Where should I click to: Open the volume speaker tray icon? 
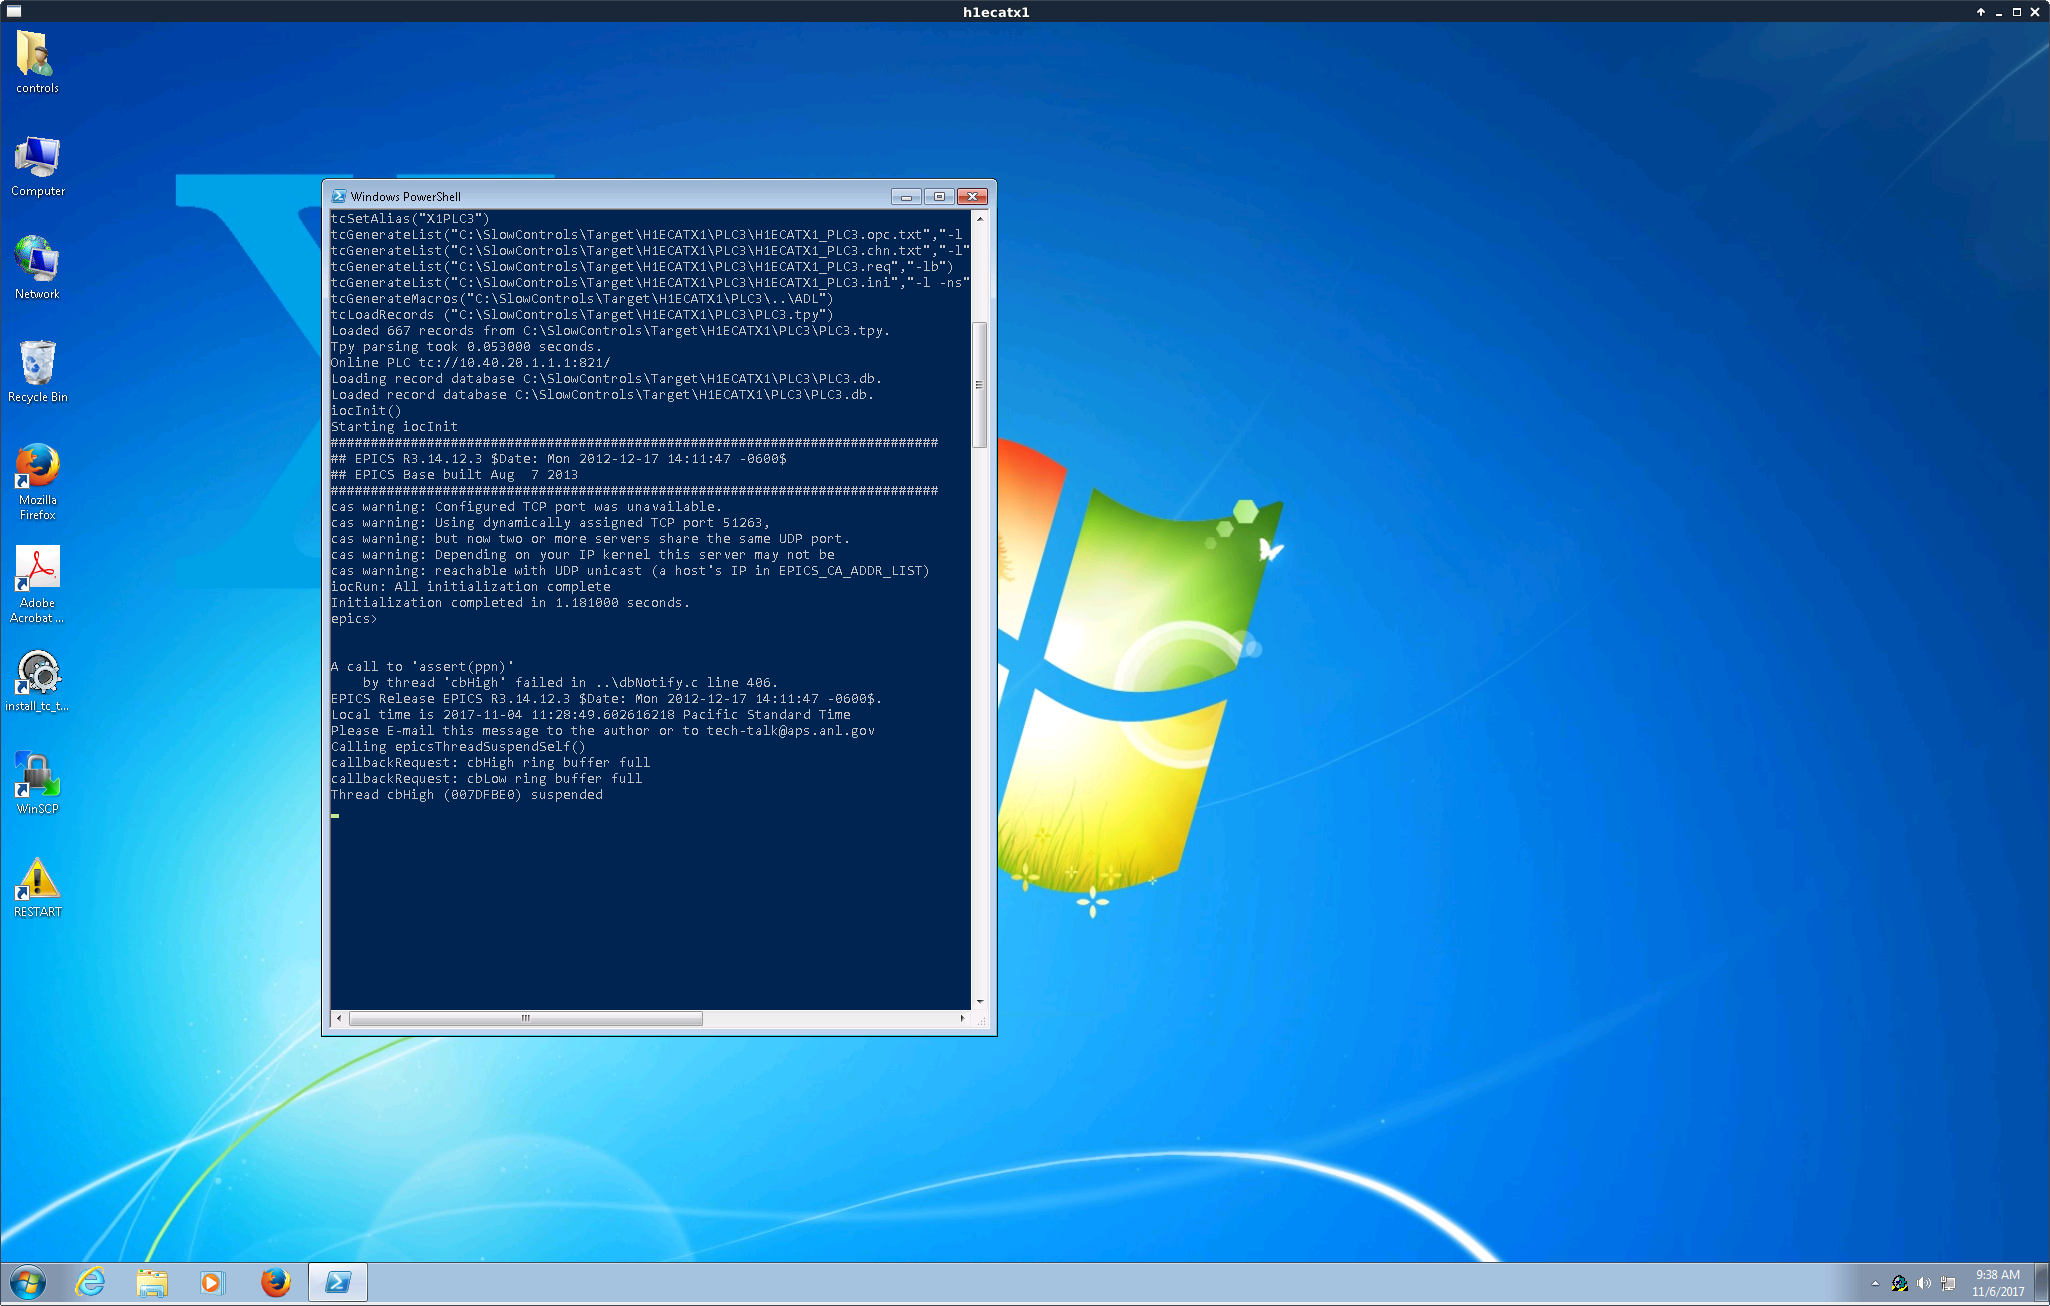tap(1923, 1283)
